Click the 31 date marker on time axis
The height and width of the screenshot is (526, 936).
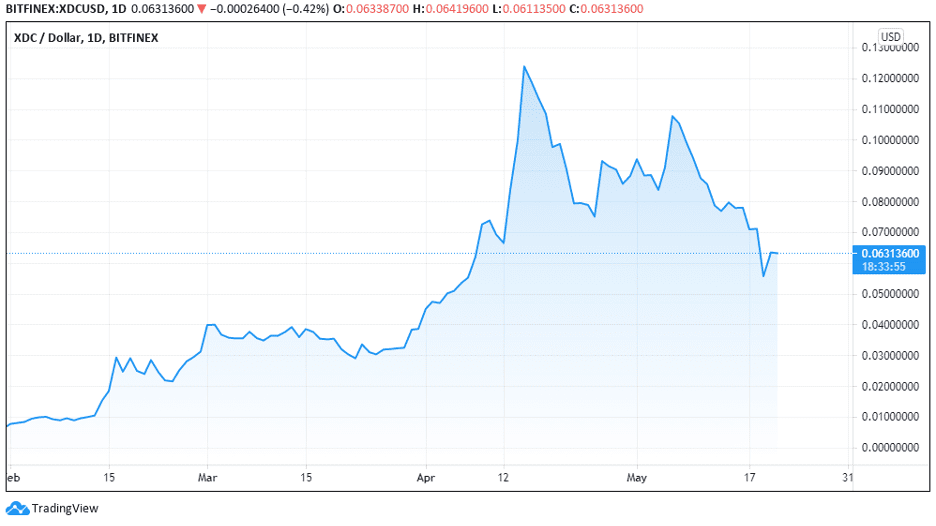847,477
